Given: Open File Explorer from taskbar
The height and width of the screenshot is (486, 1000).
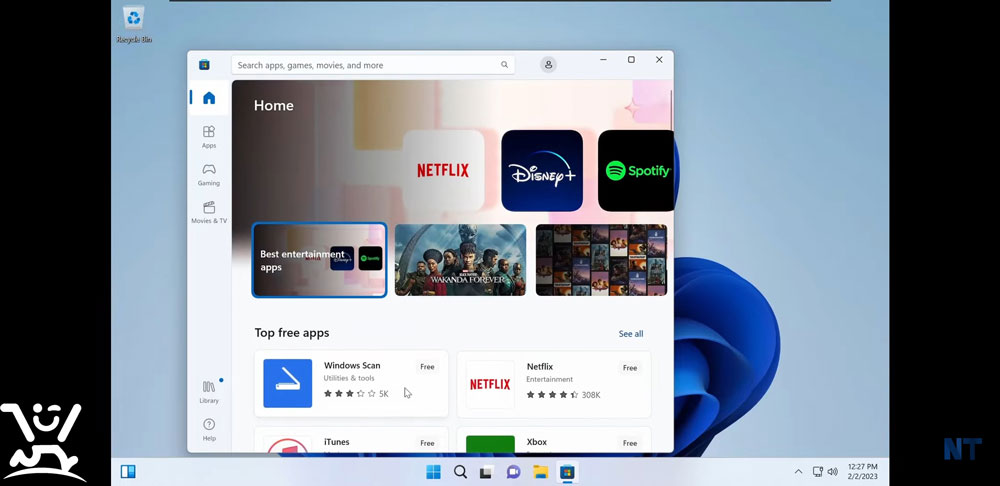Looking at the screenshot, I should 540,472.
